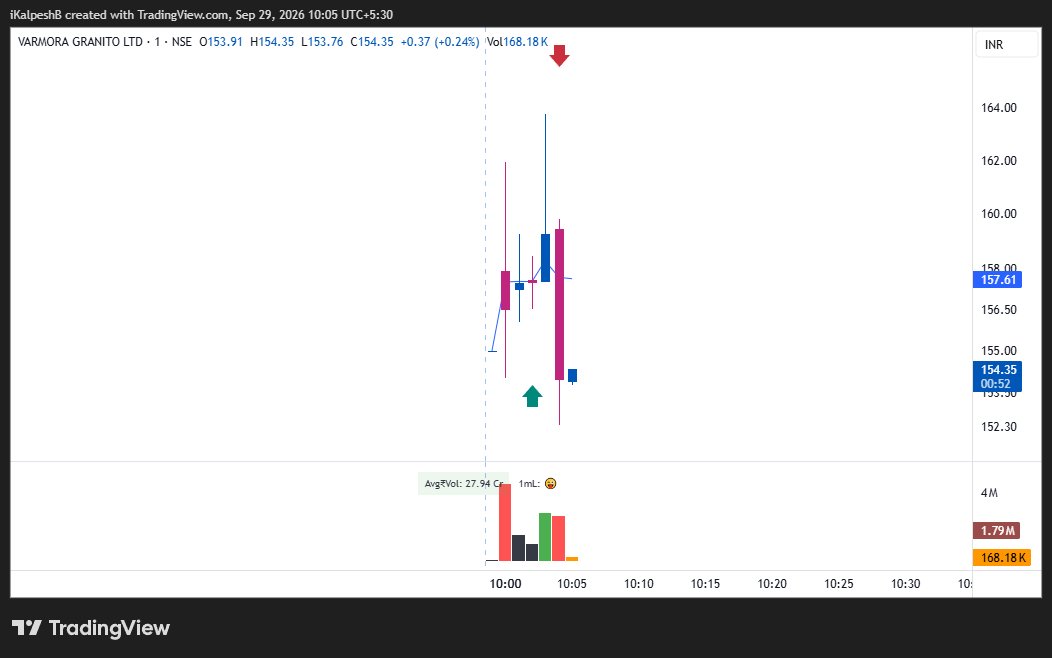Click the emoji next to 1mL label
Viewport: 1052px width, 658px height.
tap(550, 484)
